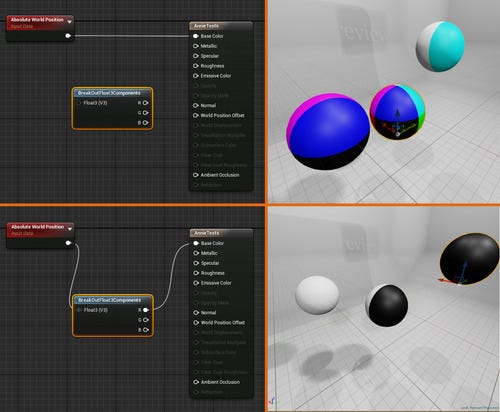Click the R output pin of unconnected BreakOutFloat3Components
This screenshot has height=412, width=500.
146,103
